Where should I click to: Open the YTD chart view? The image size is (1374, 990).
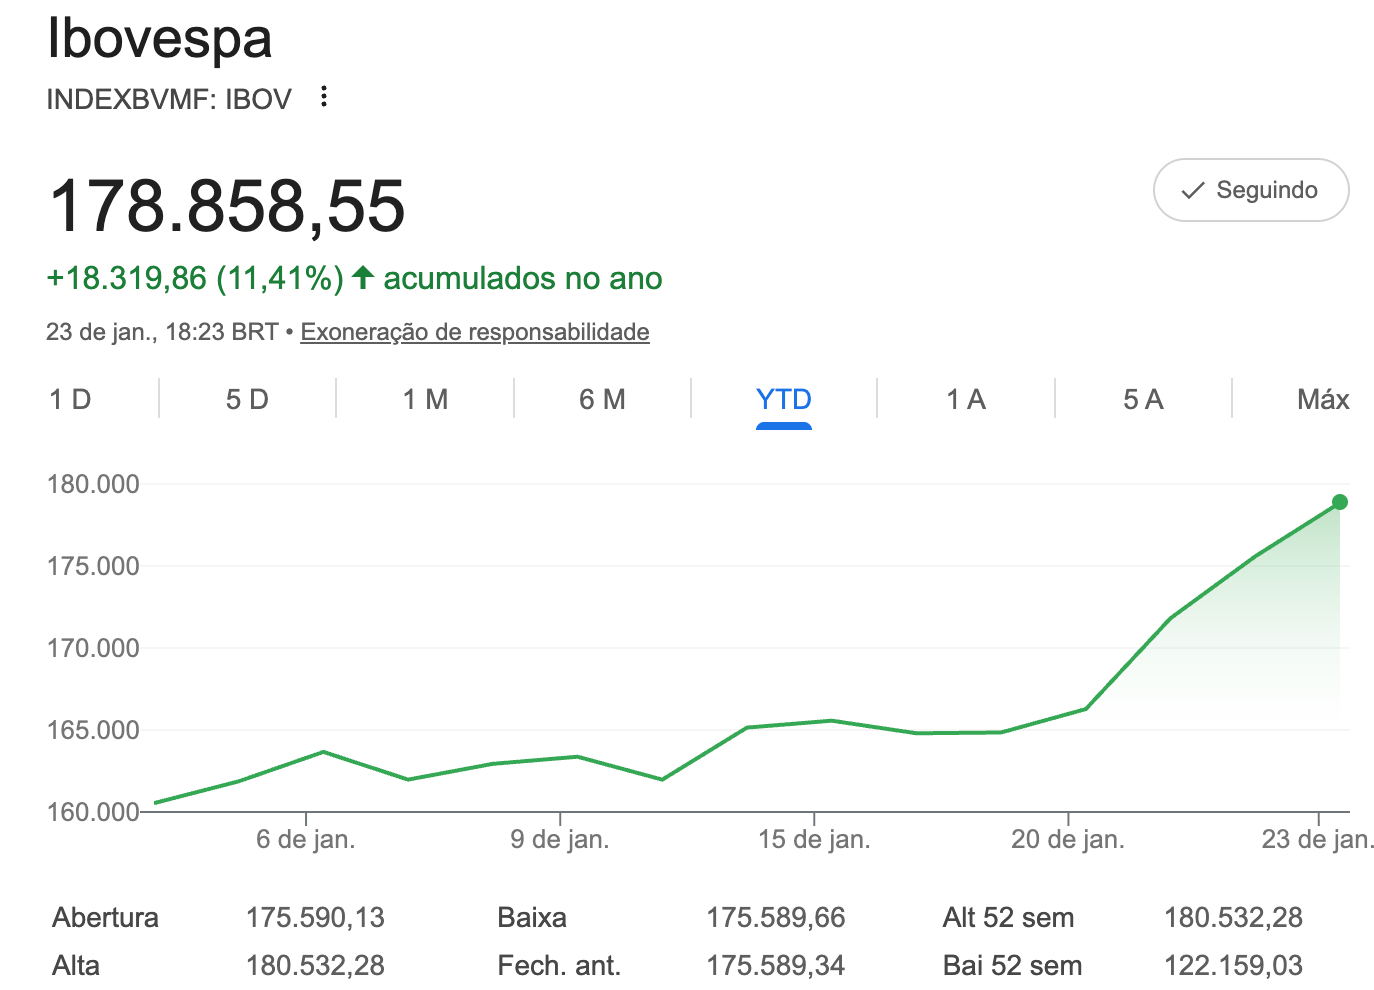[x=784, y=398]
